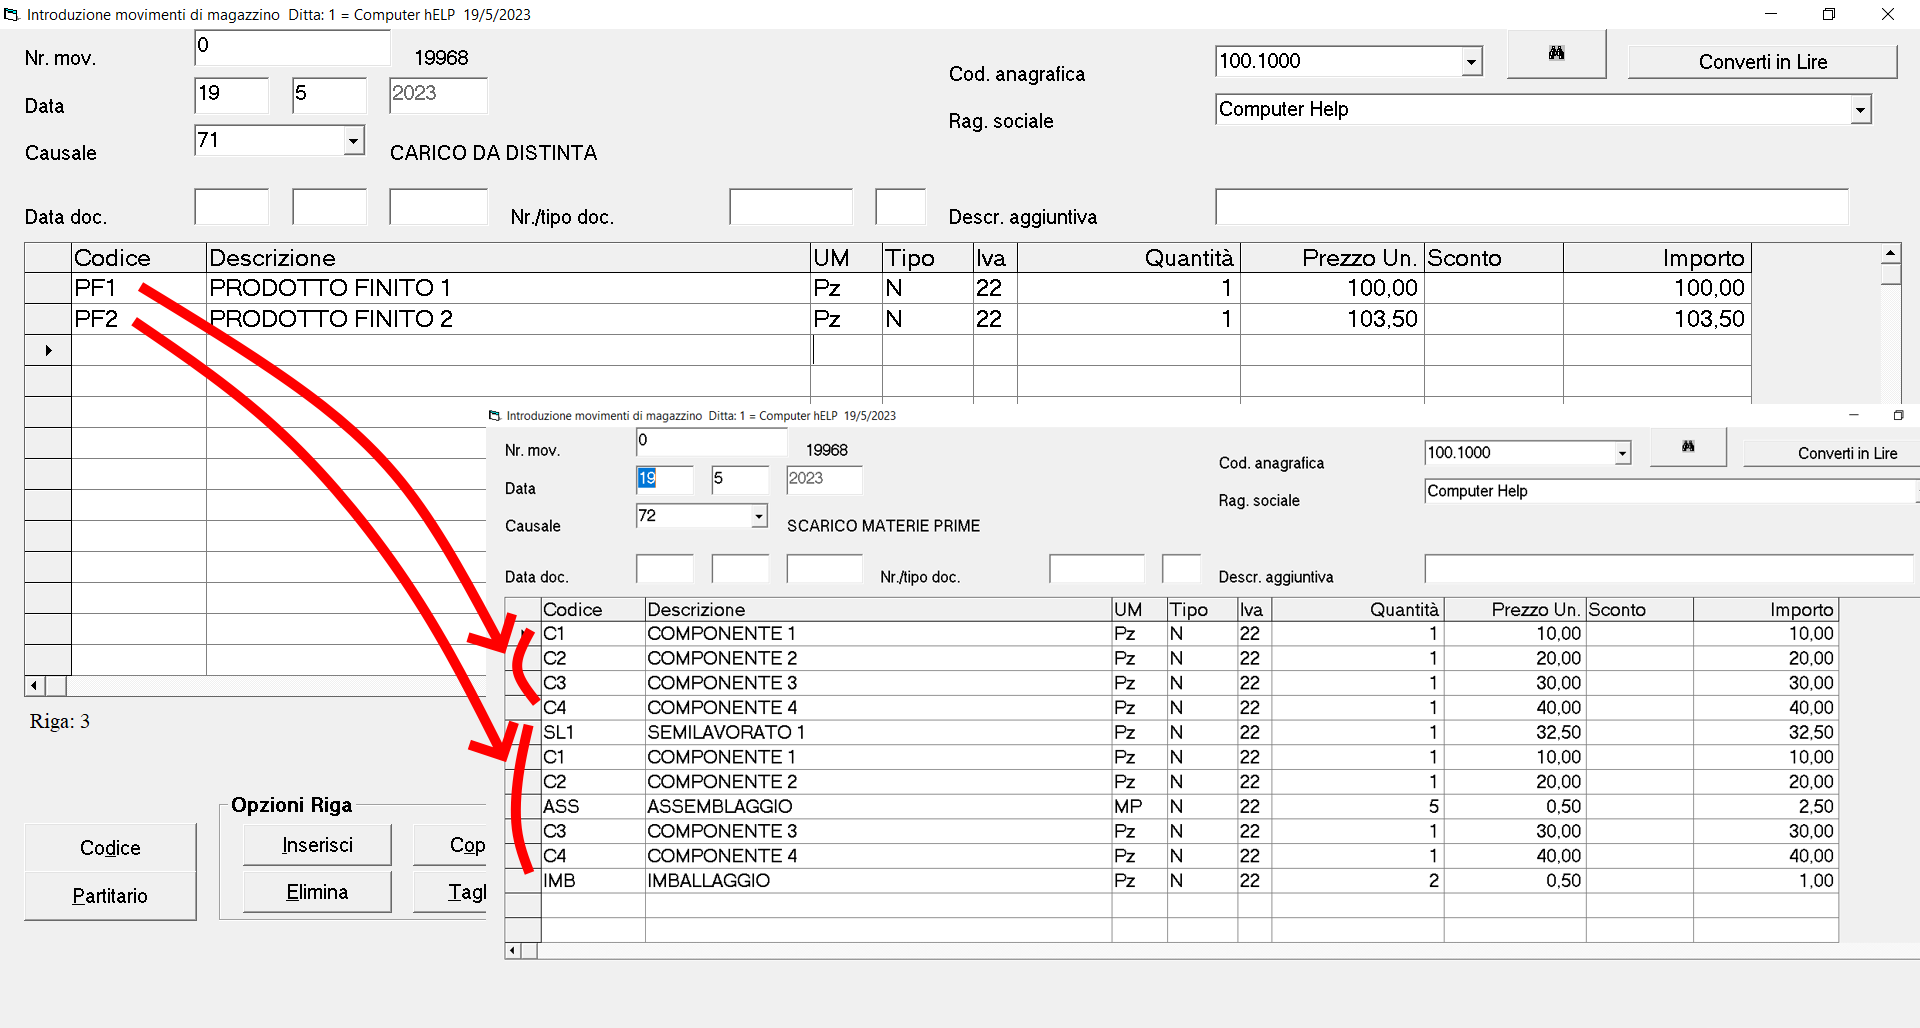Click PRODOTTO FINITO 2 description cell
Viewport: 1920px width, 1028px height.
[508, 319]
